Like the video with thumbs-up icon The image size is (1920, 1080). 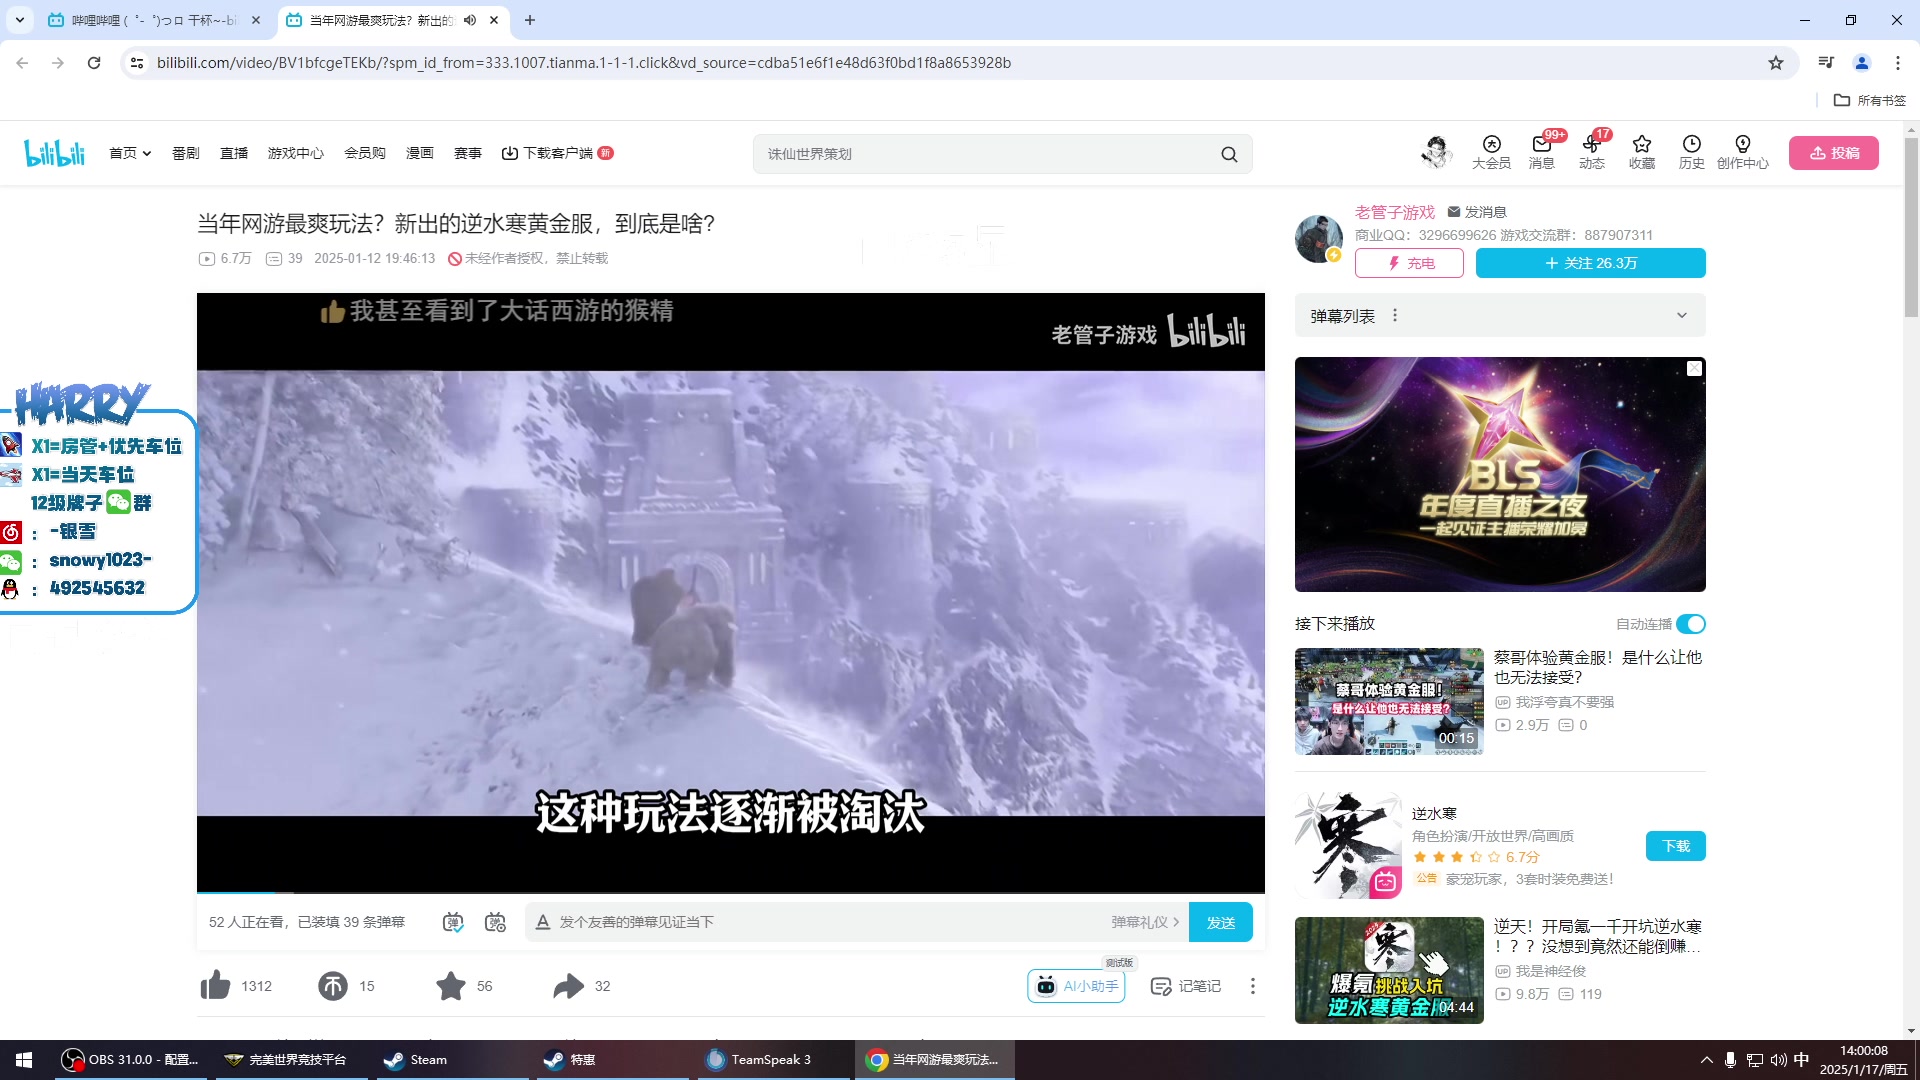click(215, 986)
